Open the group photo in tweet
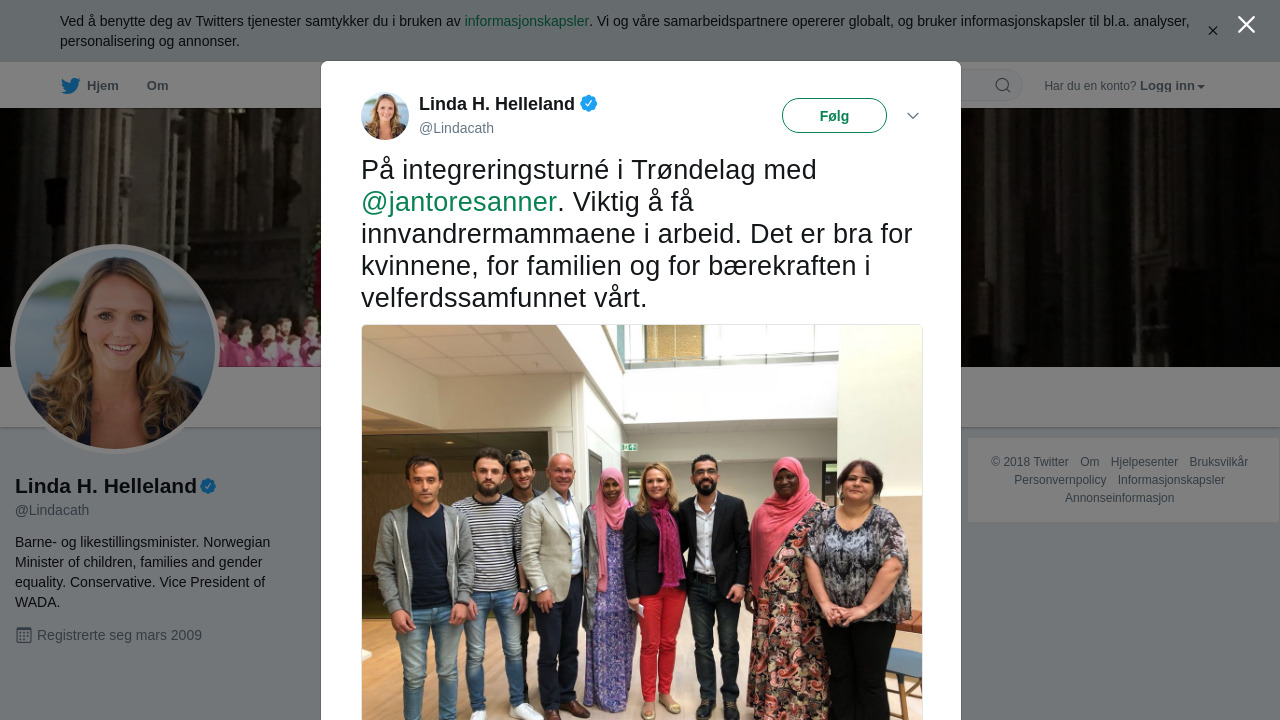The width and height of the screenshot is (1280, 720). [642, 522]
